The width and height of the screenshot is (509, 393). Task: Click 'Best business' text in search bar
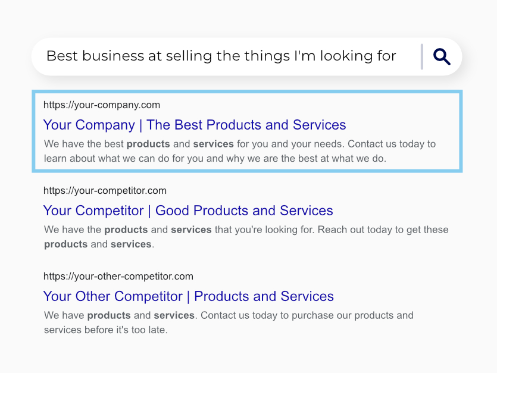tap(95, 56)
